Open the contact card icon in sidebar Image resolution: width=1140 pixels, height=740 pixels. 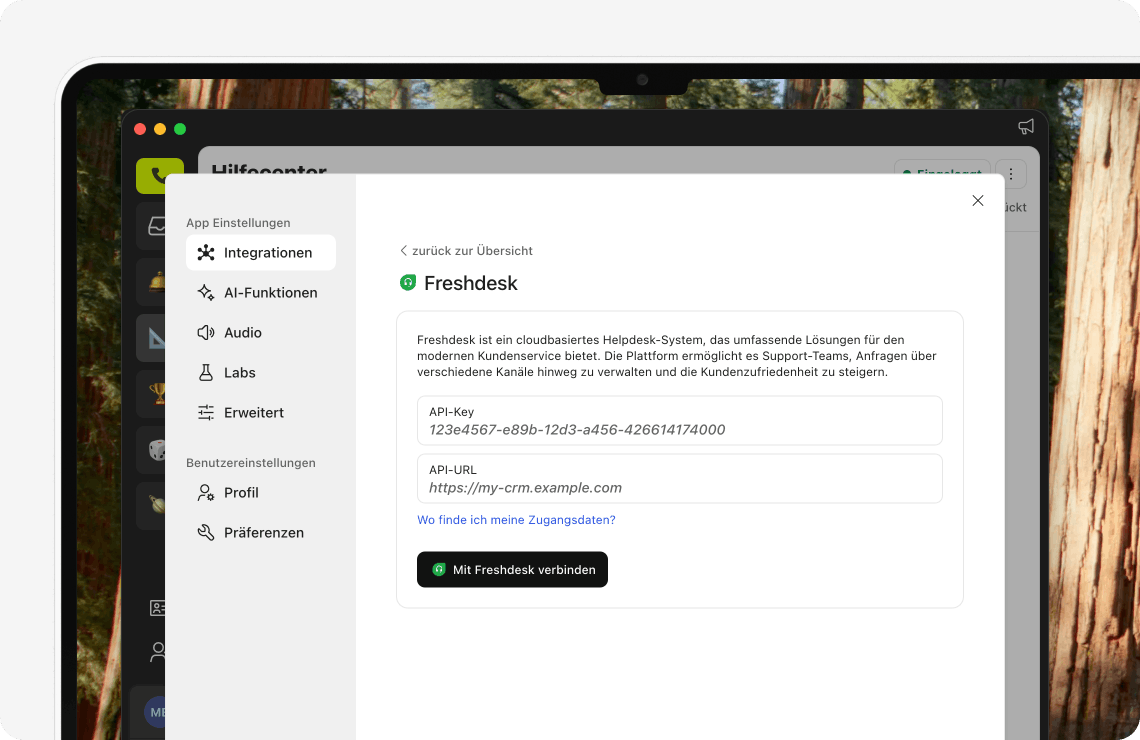157,607
